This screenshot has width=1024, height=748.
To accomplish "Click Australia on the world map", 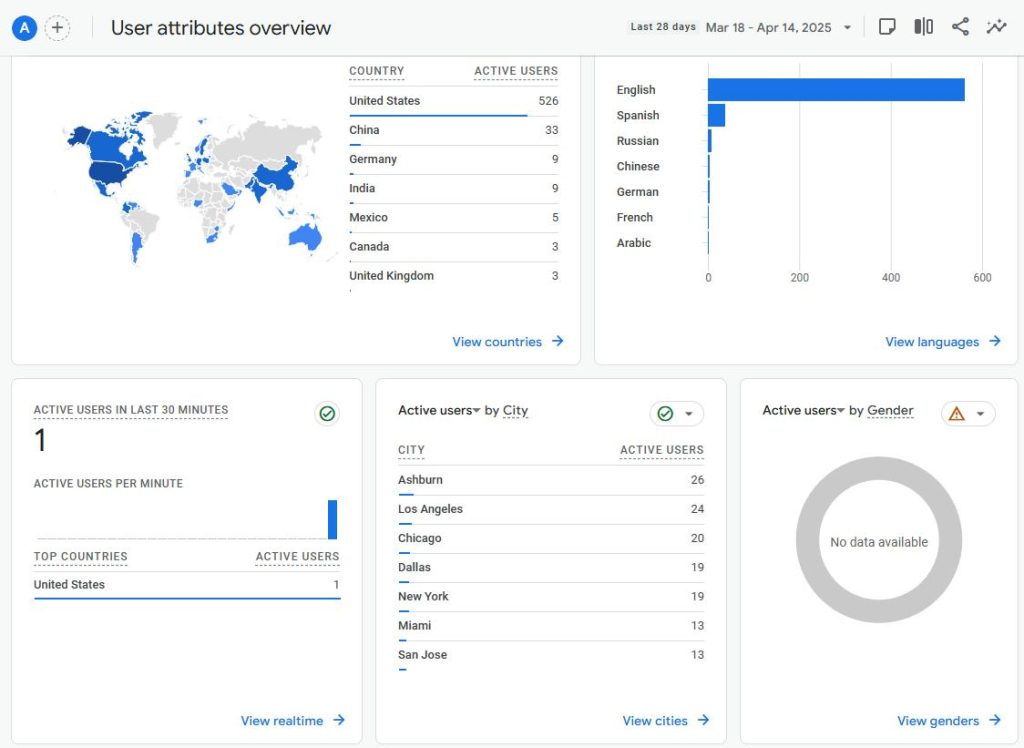I will 304,236.
